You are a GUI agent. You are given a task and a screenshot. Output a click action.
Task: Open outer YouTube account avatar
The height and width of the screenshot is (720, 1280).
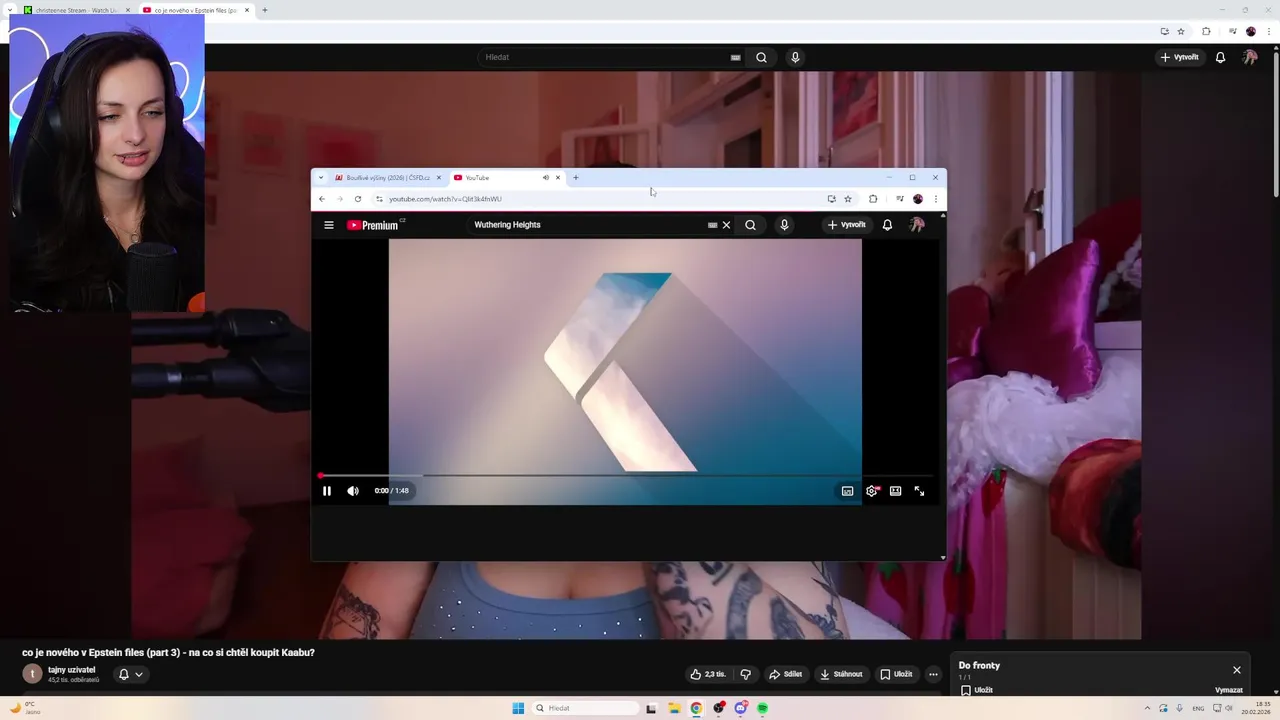point(1250,57)
